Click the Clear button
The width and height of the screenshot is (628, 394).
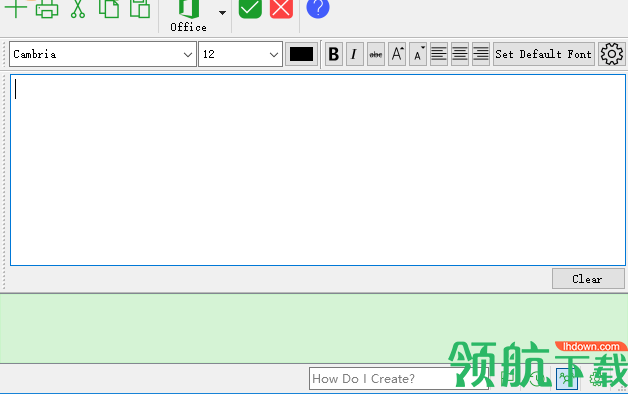click(x=588, y=279)
